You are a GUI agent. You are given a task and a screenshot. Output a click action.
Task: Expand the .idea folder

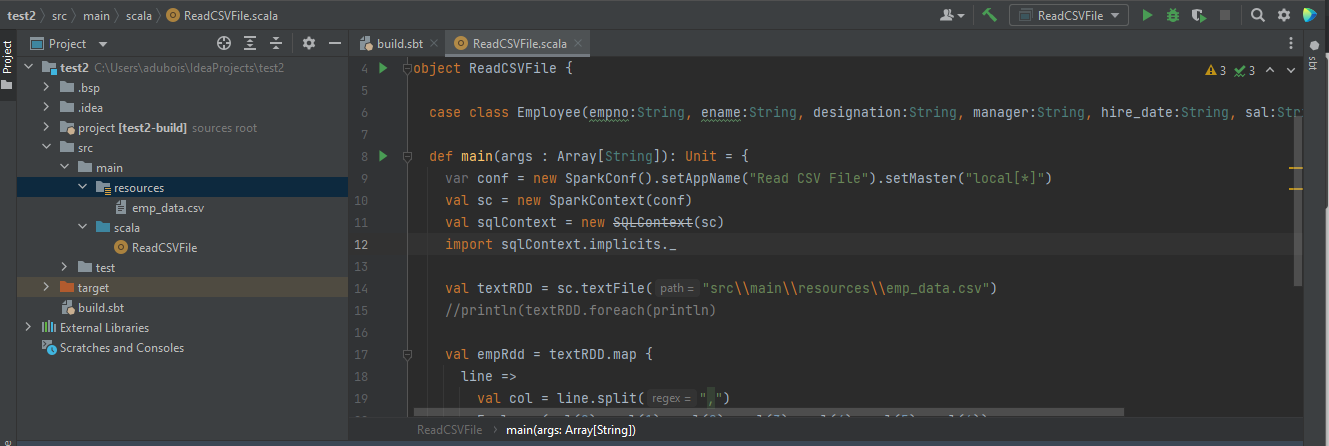[x=46, y=107]
